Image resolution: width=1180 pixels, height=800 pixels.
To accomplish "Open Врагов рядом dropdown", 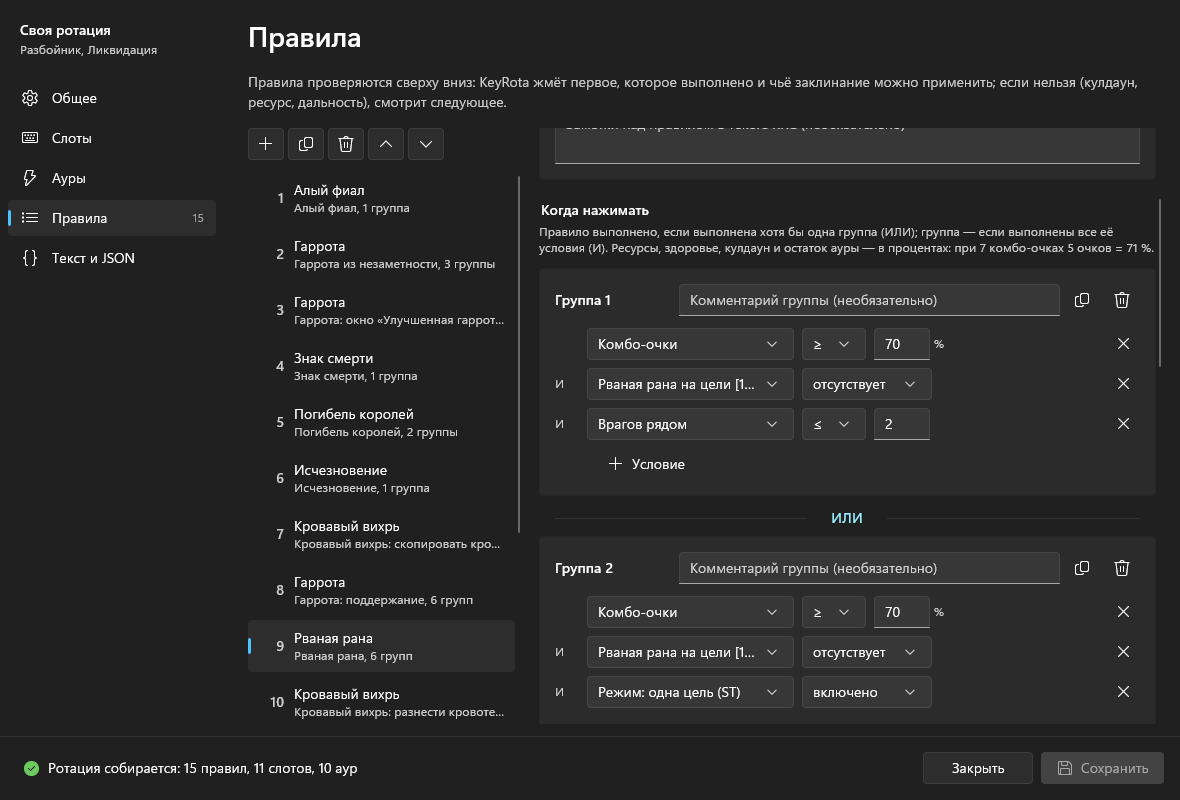I will (x=690, y=424).
